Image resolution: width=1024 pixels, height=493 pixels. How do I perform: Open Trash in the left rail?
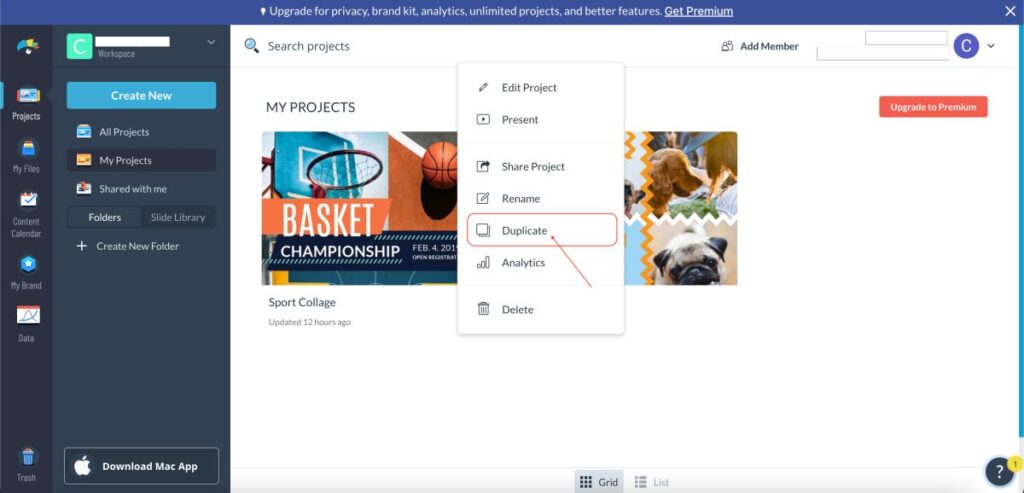click(27, 464)
